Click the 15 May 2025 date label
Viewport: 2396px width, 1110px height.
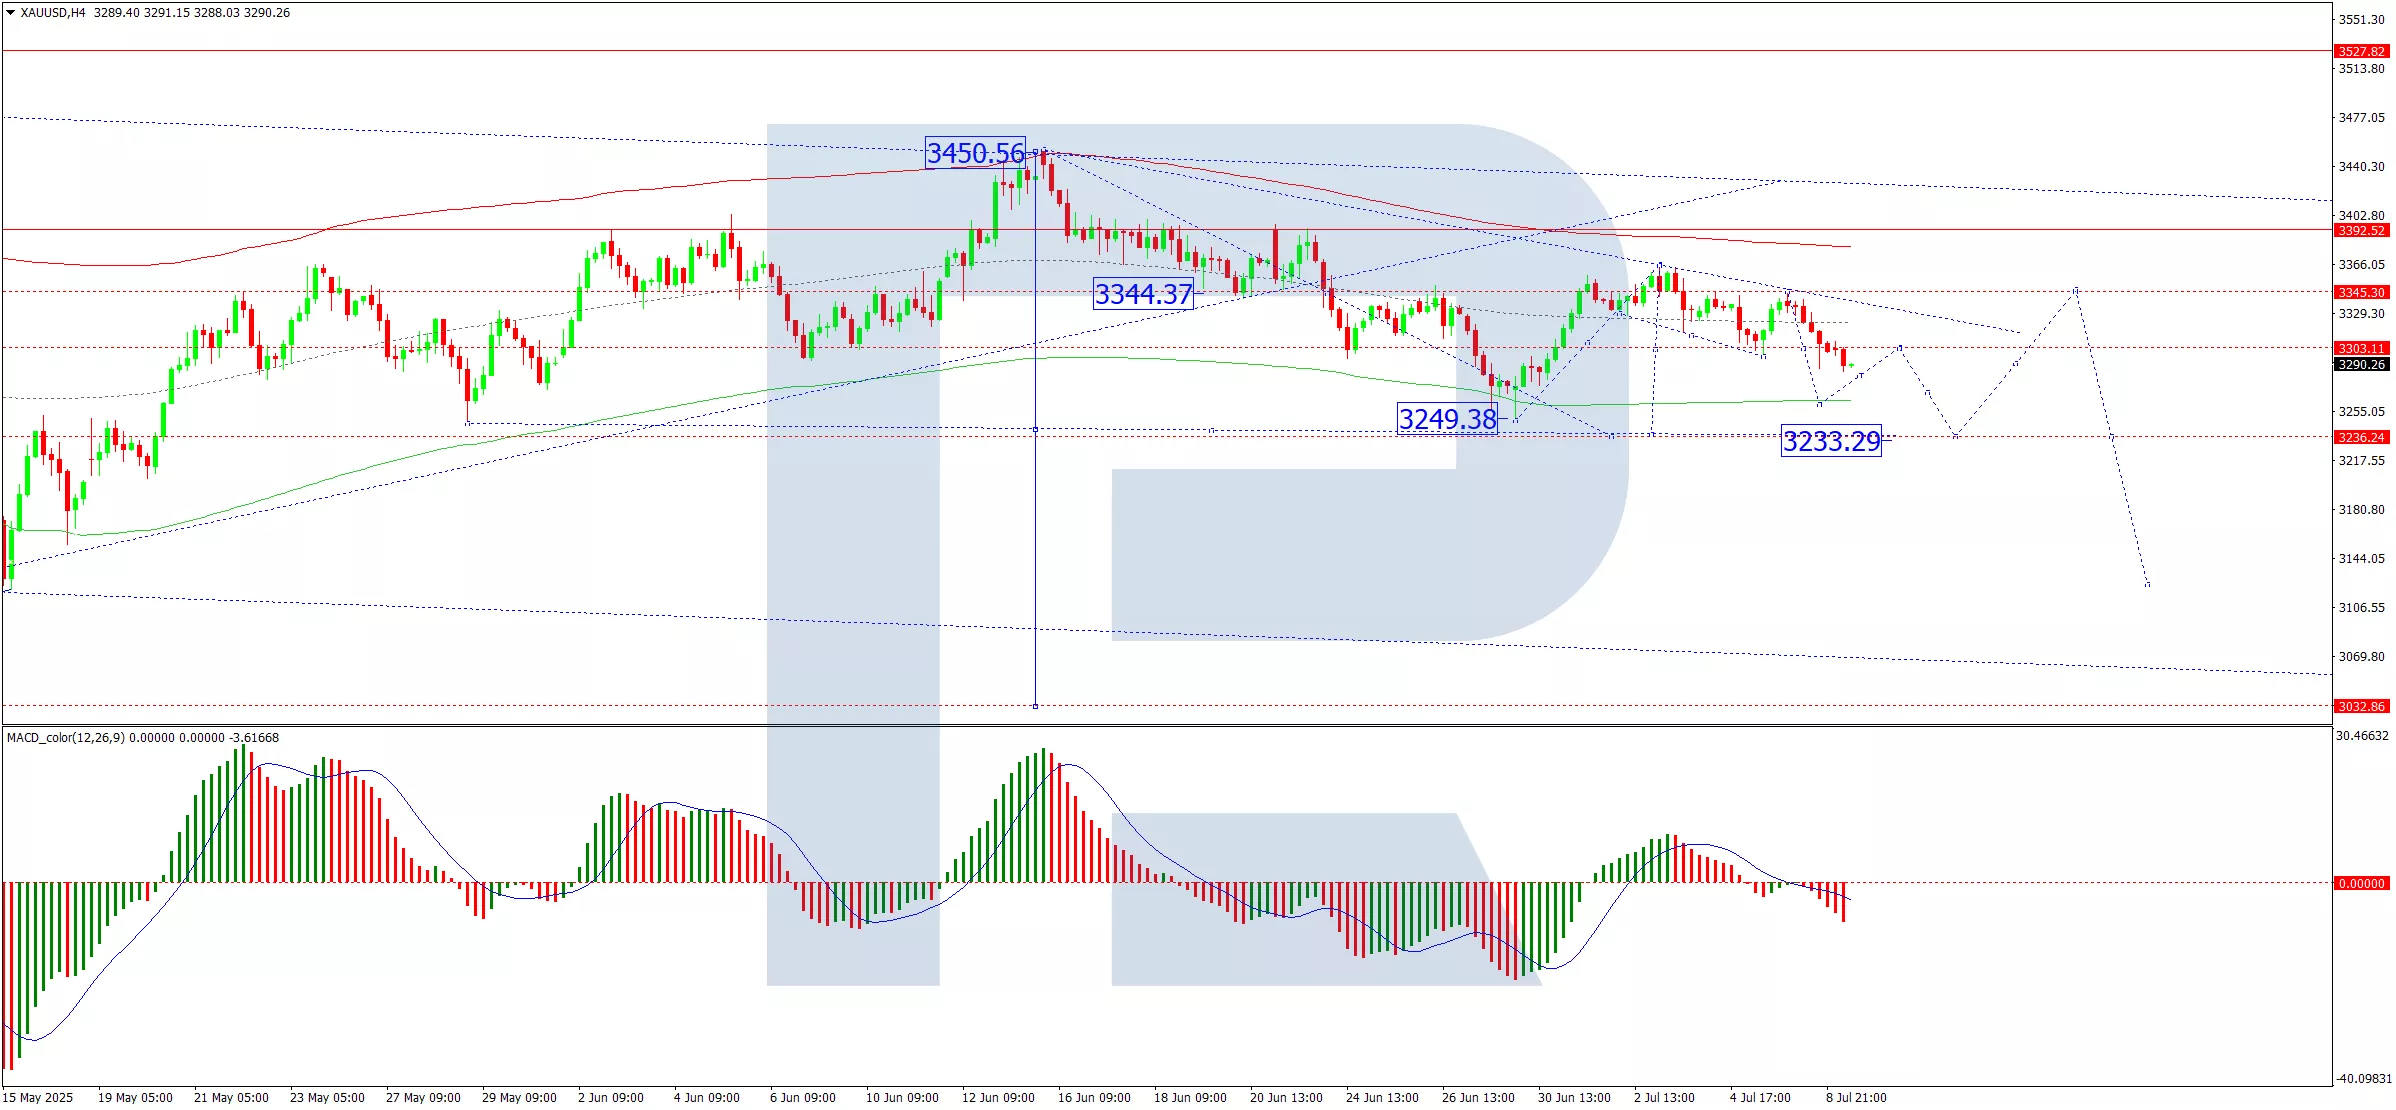pos(38,1097)
